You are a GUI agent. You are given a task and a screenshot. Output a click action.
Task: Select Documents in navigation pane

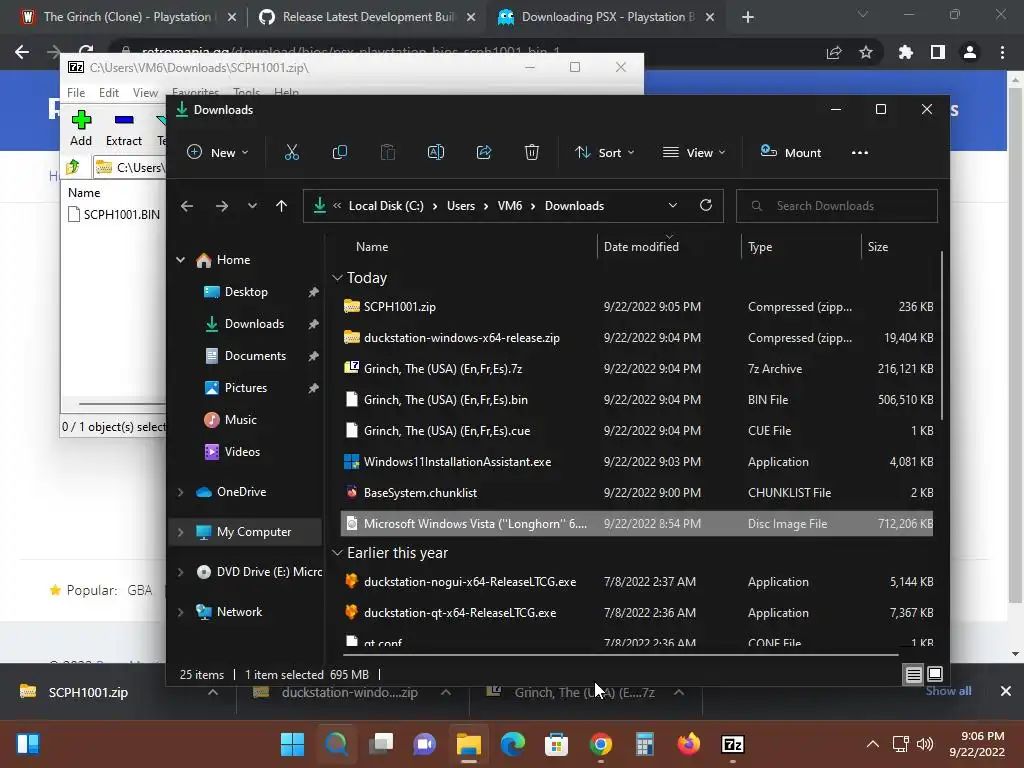coord(255,356)
